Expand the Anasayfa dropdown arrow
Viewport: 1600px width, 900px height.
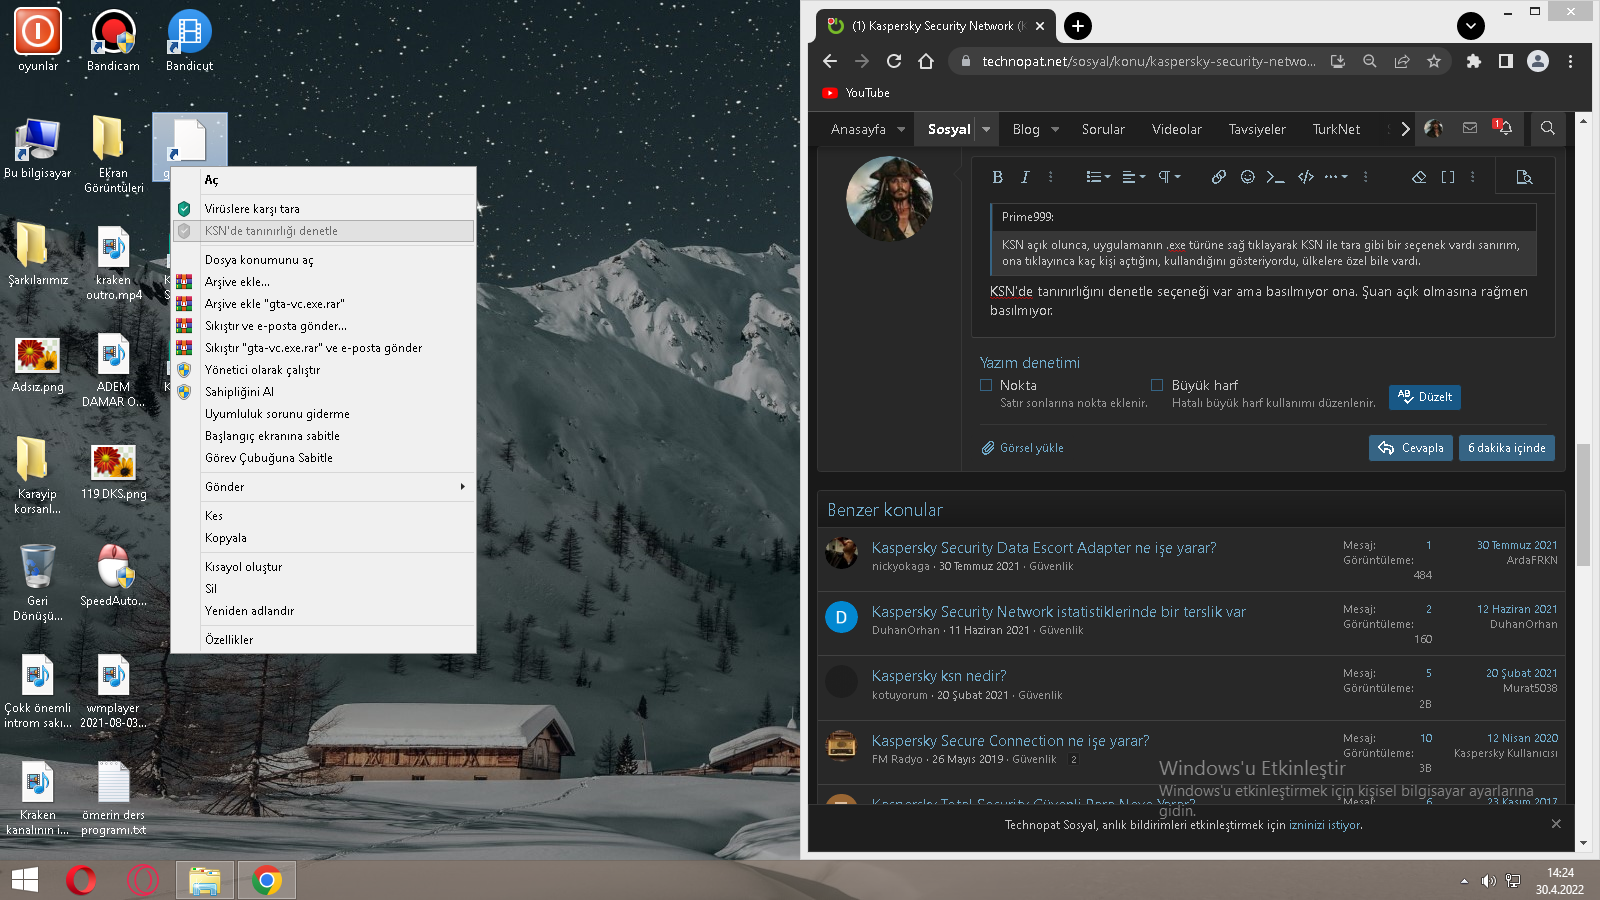[x=901, y=129]
